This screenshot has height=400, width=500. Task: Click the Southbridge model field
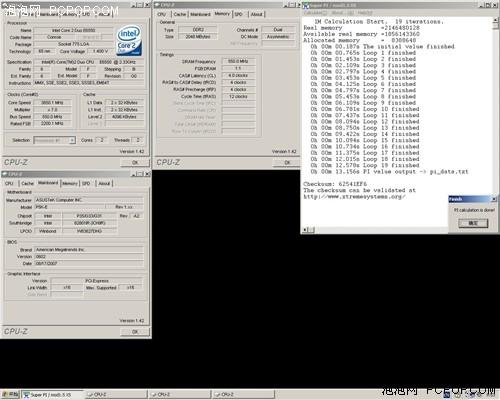[x=90, y=223]
